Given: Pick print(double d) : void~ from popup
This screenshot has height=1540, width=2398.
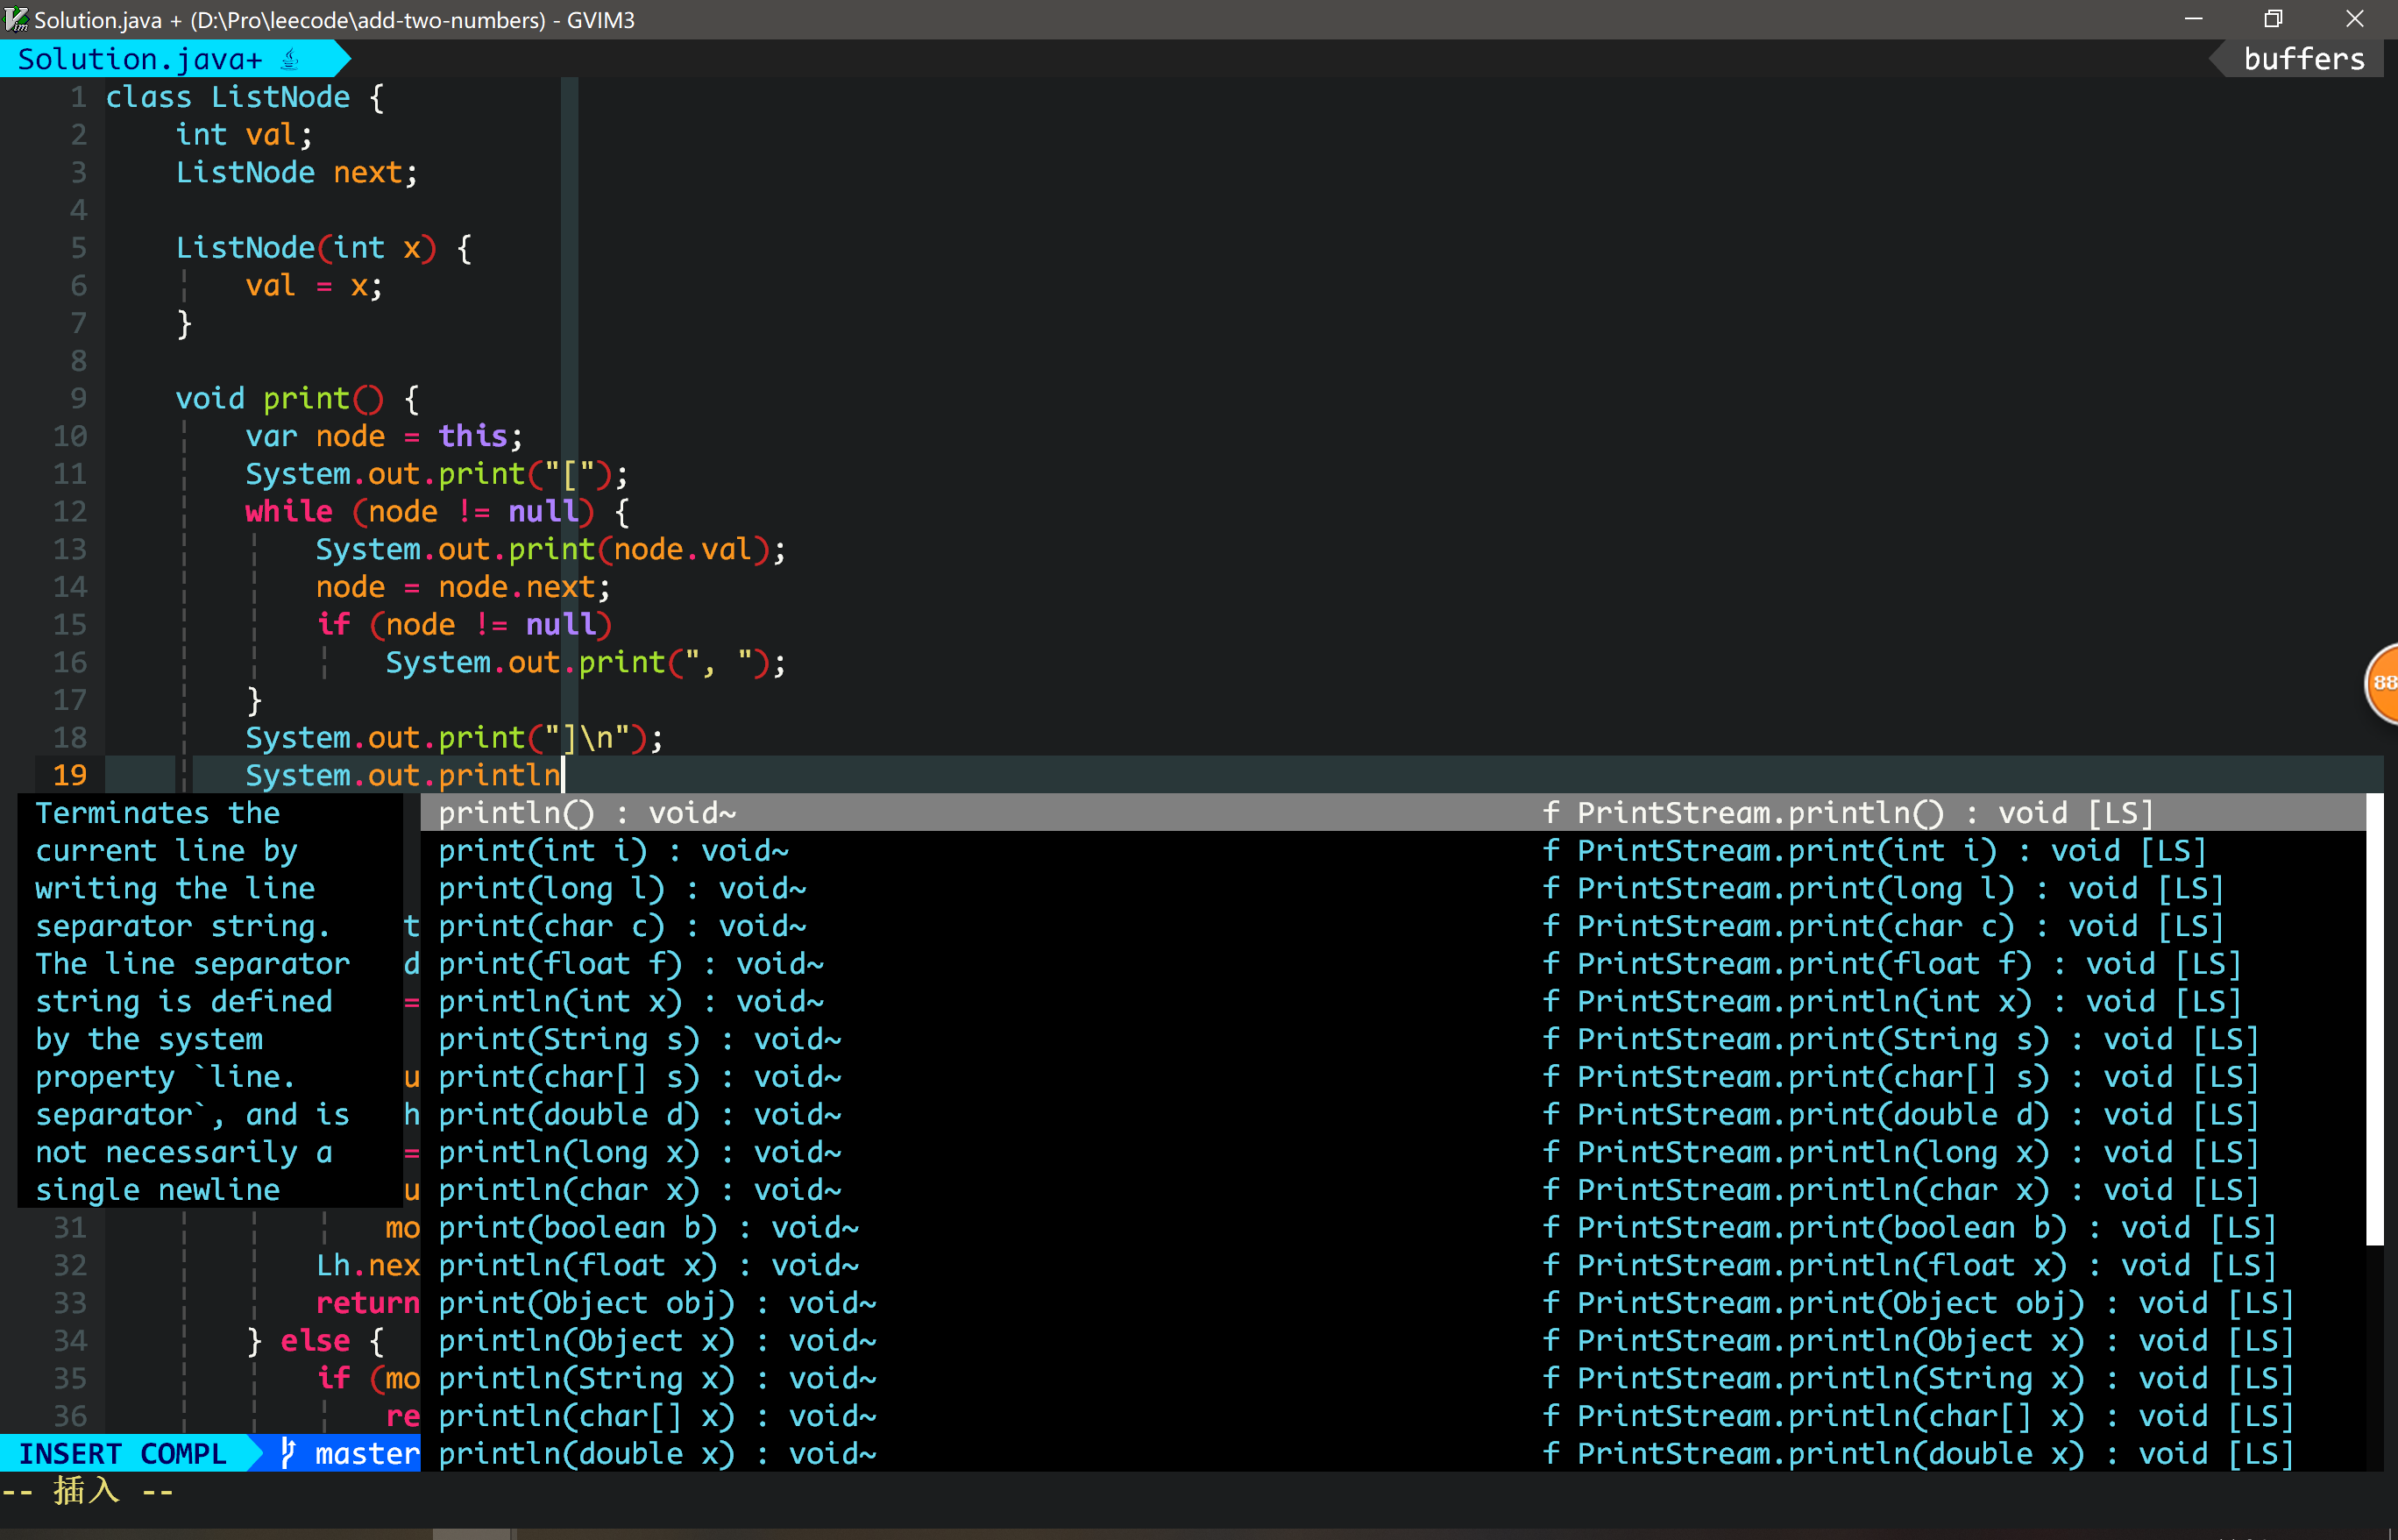Looking at the screenshot, I should 1393,1114.
